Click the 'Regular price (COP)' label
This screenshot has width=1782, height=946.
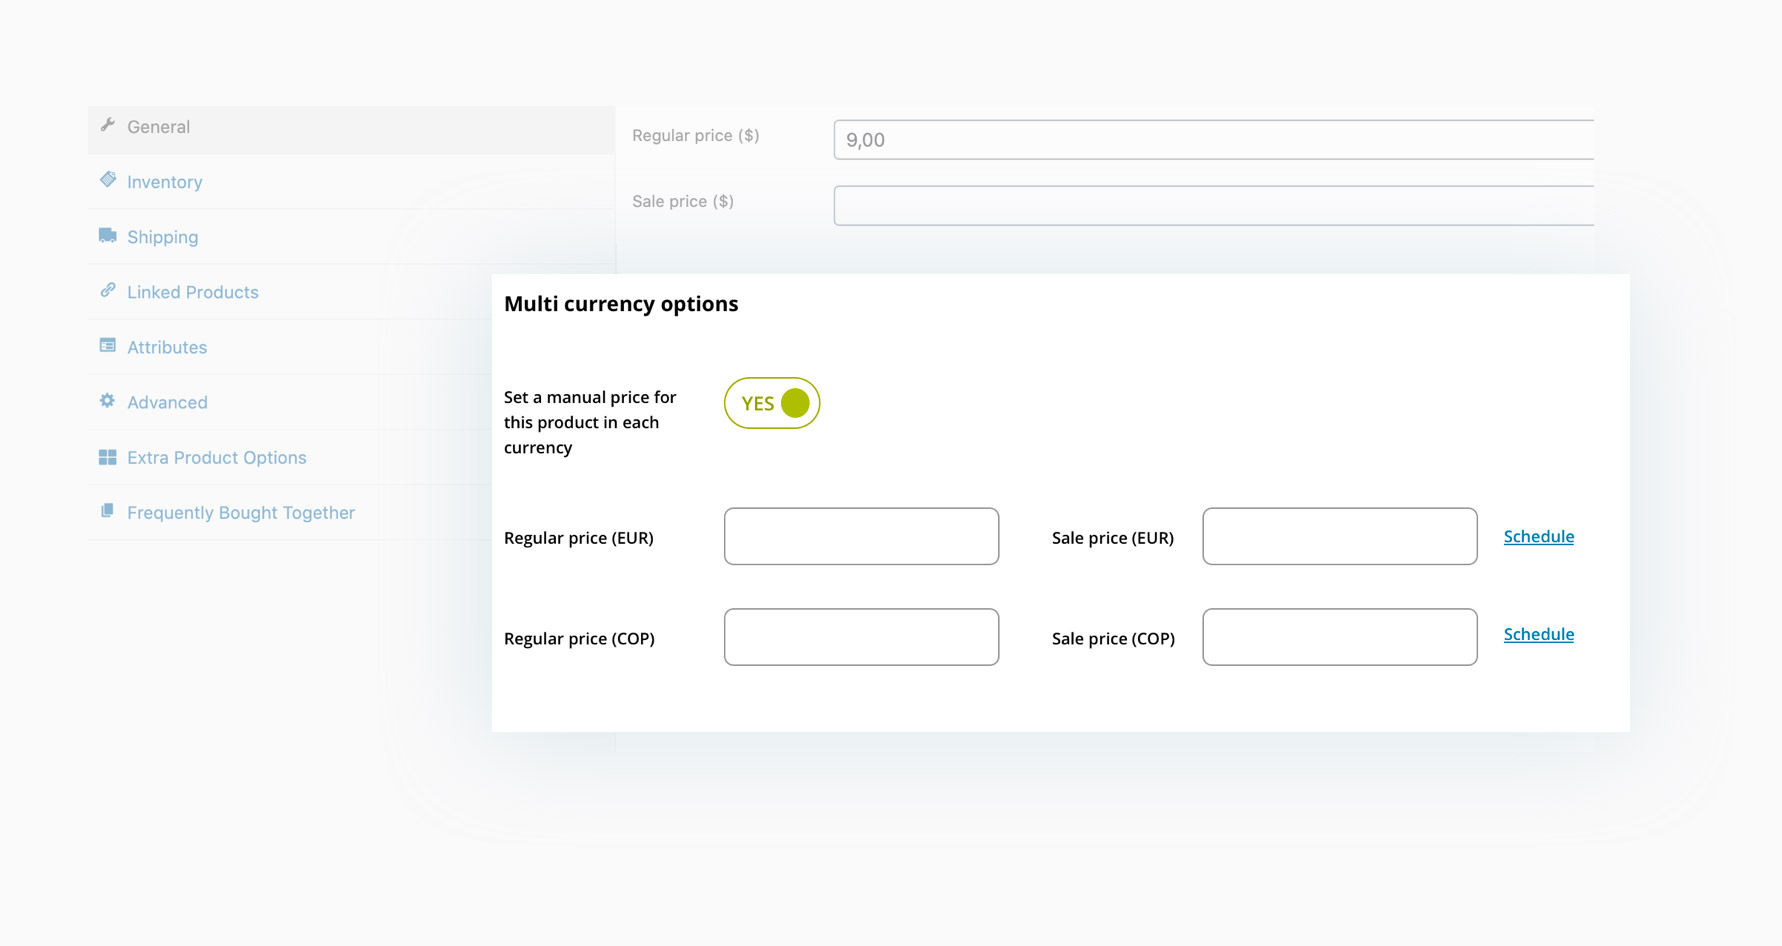click(579, 639)
